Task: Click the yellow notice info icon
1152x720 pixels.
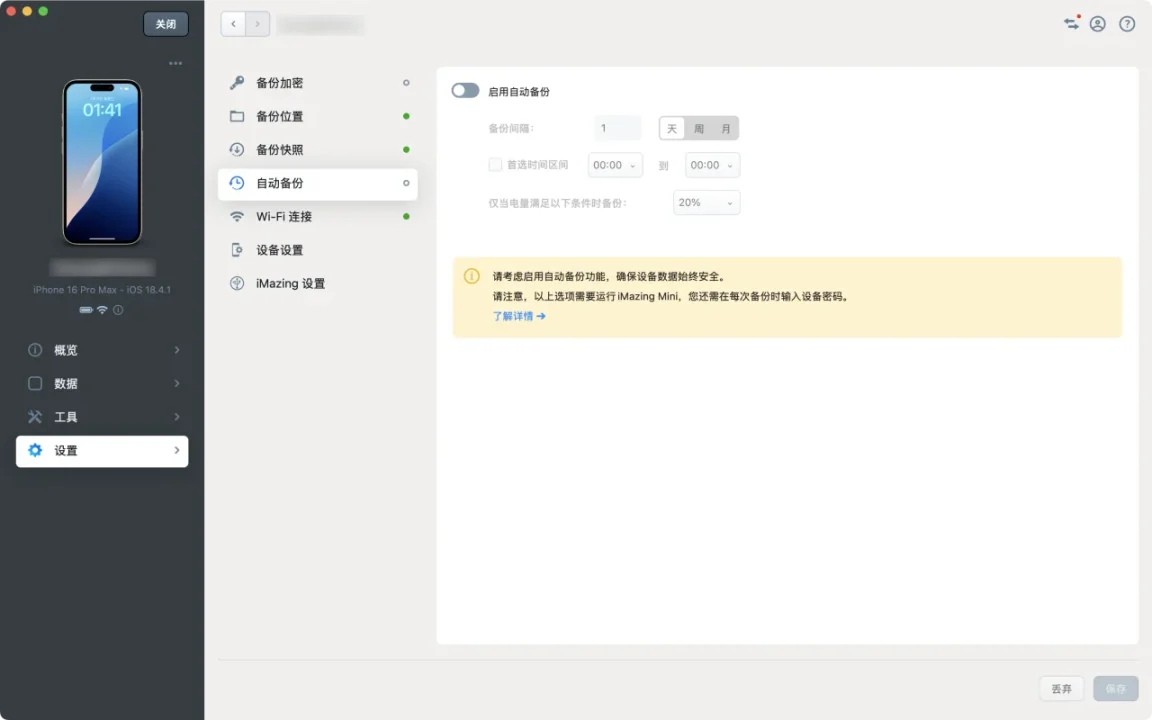Action: [x=472, y=276]
